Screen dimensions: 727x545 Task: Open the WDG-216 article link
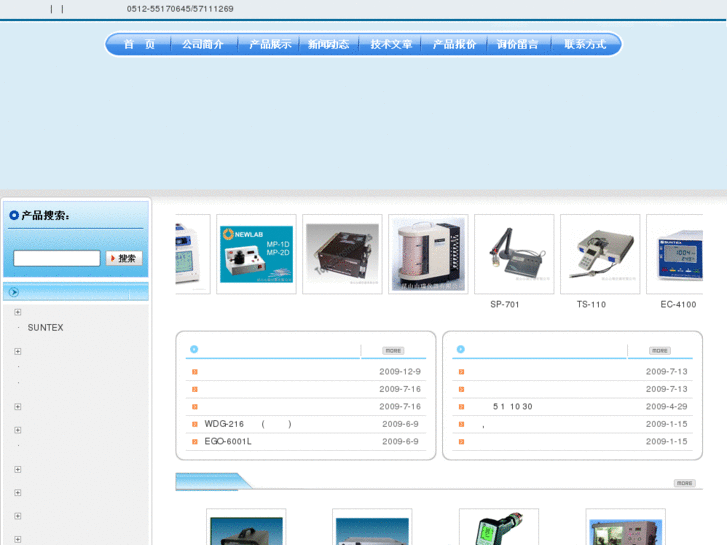pos(248,424)
